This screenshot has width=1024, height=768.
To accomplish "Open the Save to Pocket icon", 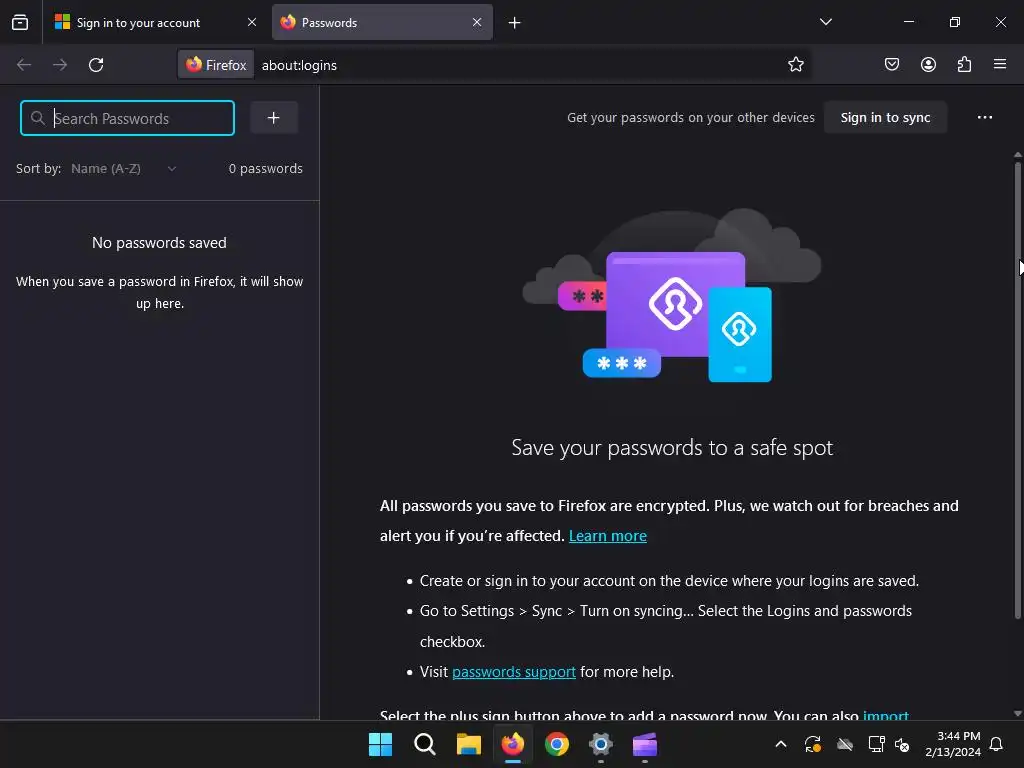I will (891, 64).
